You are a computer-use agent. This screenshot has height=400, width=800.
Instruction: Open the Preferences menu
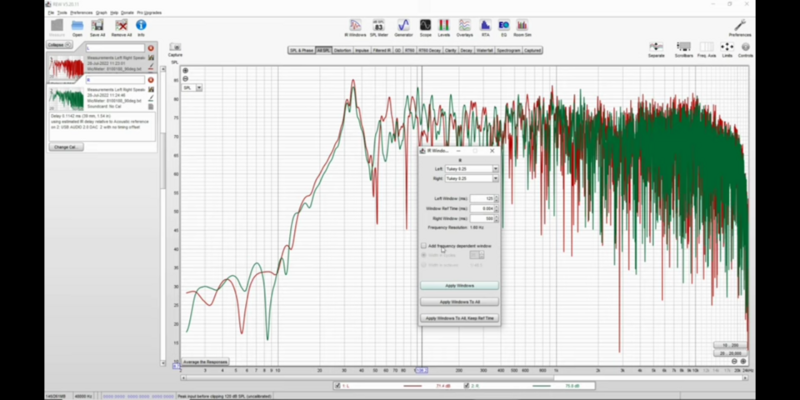pyautogui.click(x=739, y=26)
